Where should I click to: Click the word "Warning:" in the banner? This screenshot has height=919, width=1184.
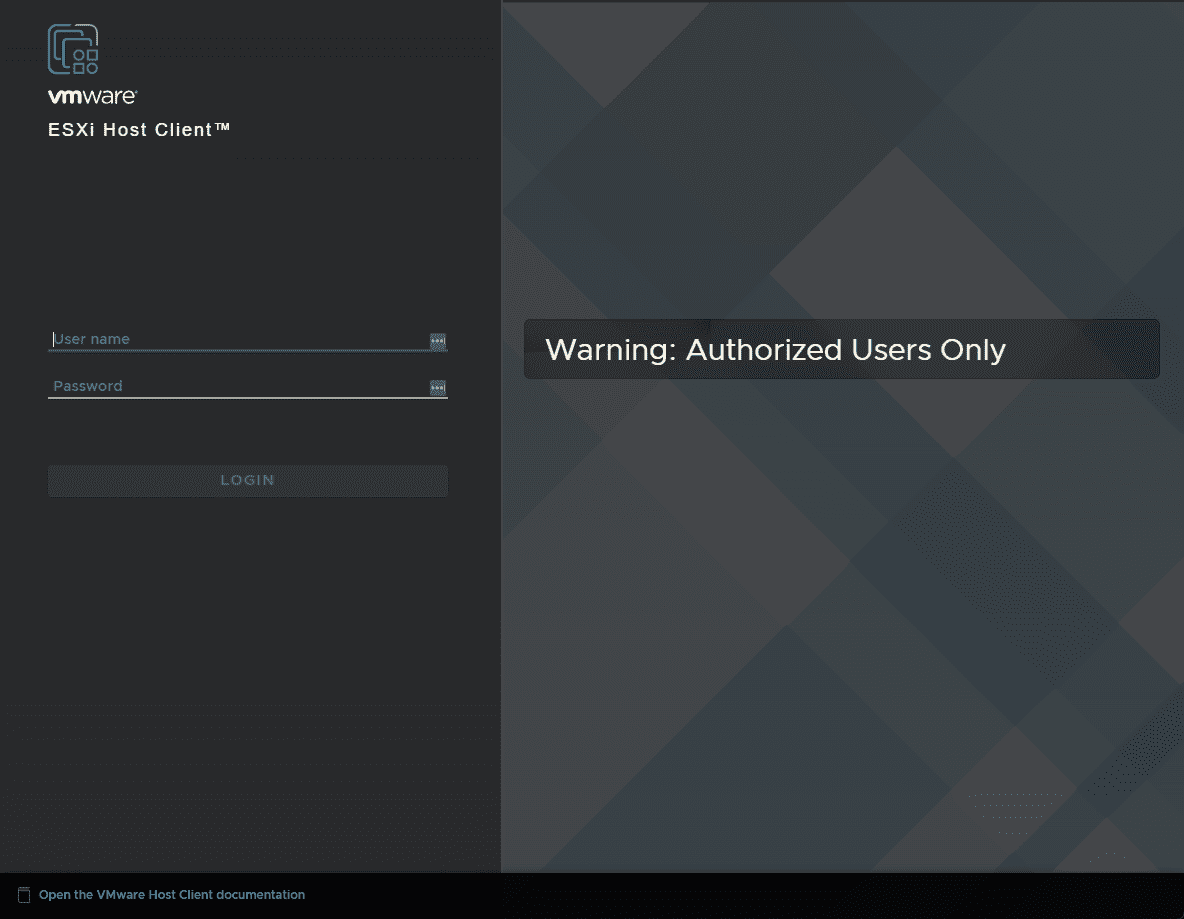(610, 350)
